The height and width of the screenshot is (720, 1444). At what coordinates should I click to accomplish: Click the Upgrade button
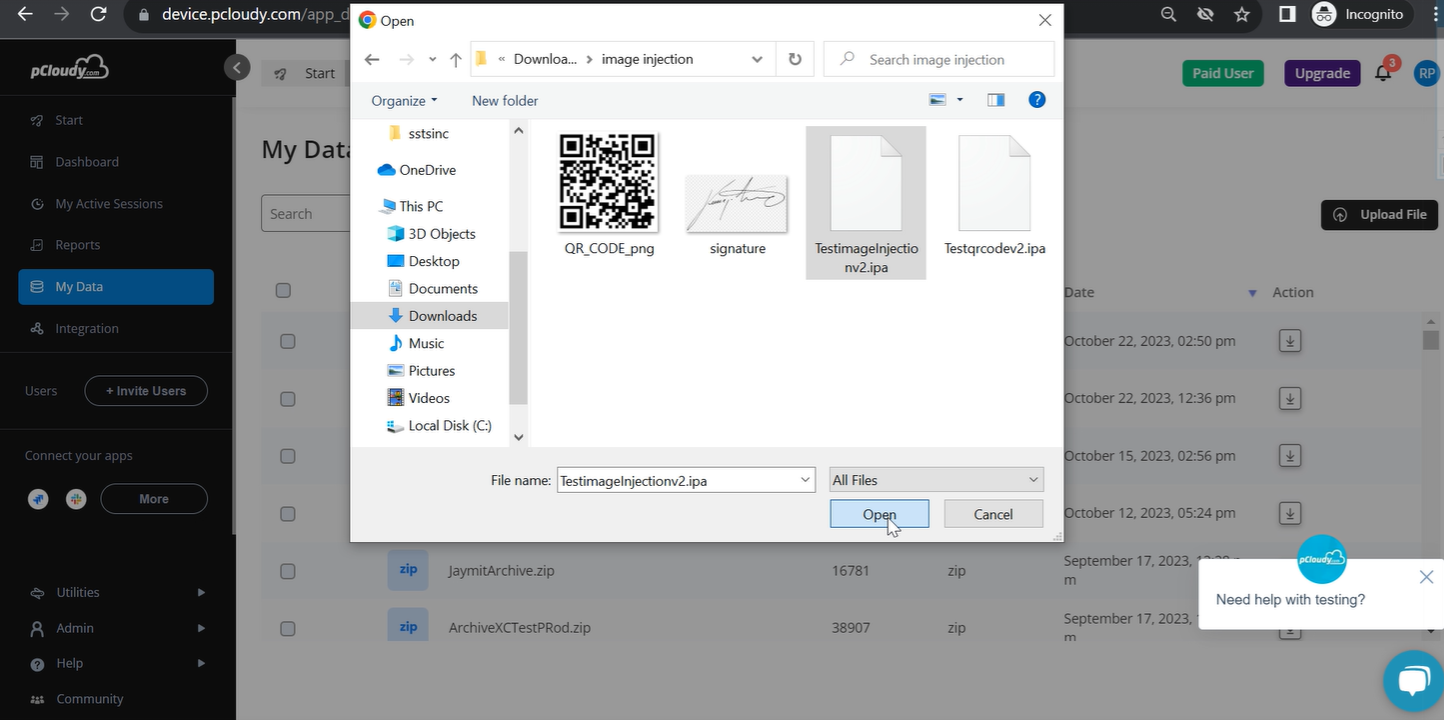pos(1322,73)
